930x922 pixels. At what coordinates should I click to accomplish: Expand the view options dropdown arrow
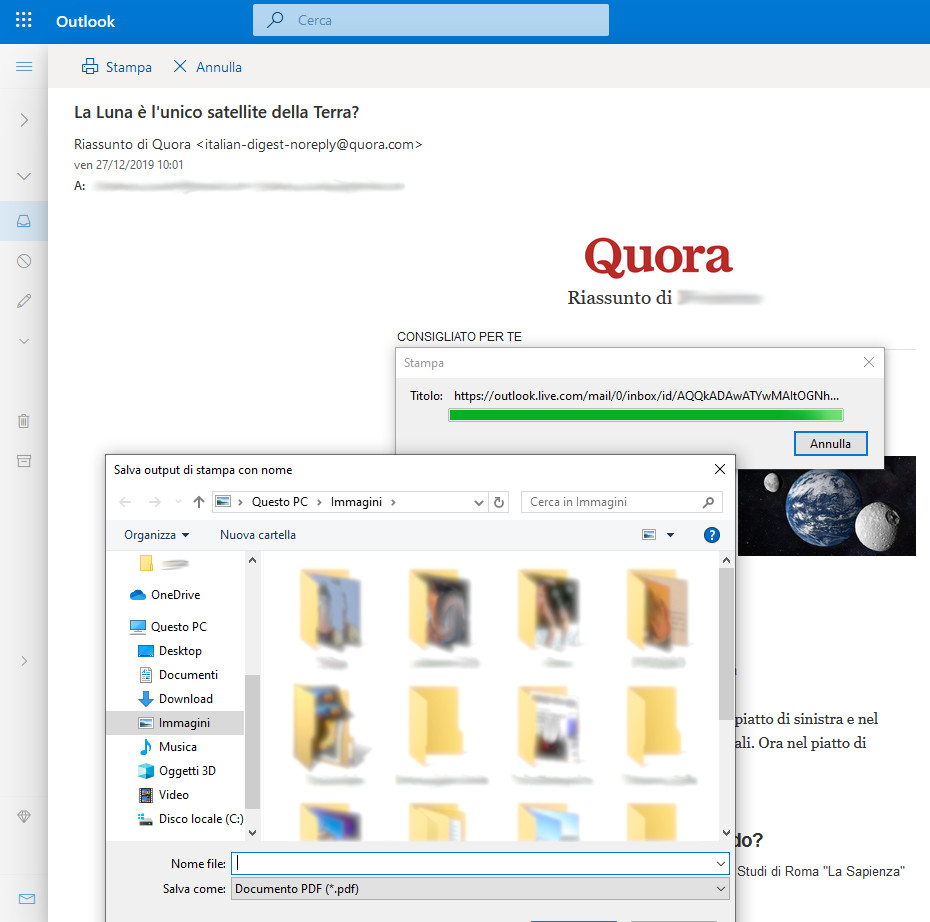pos(671,535)
